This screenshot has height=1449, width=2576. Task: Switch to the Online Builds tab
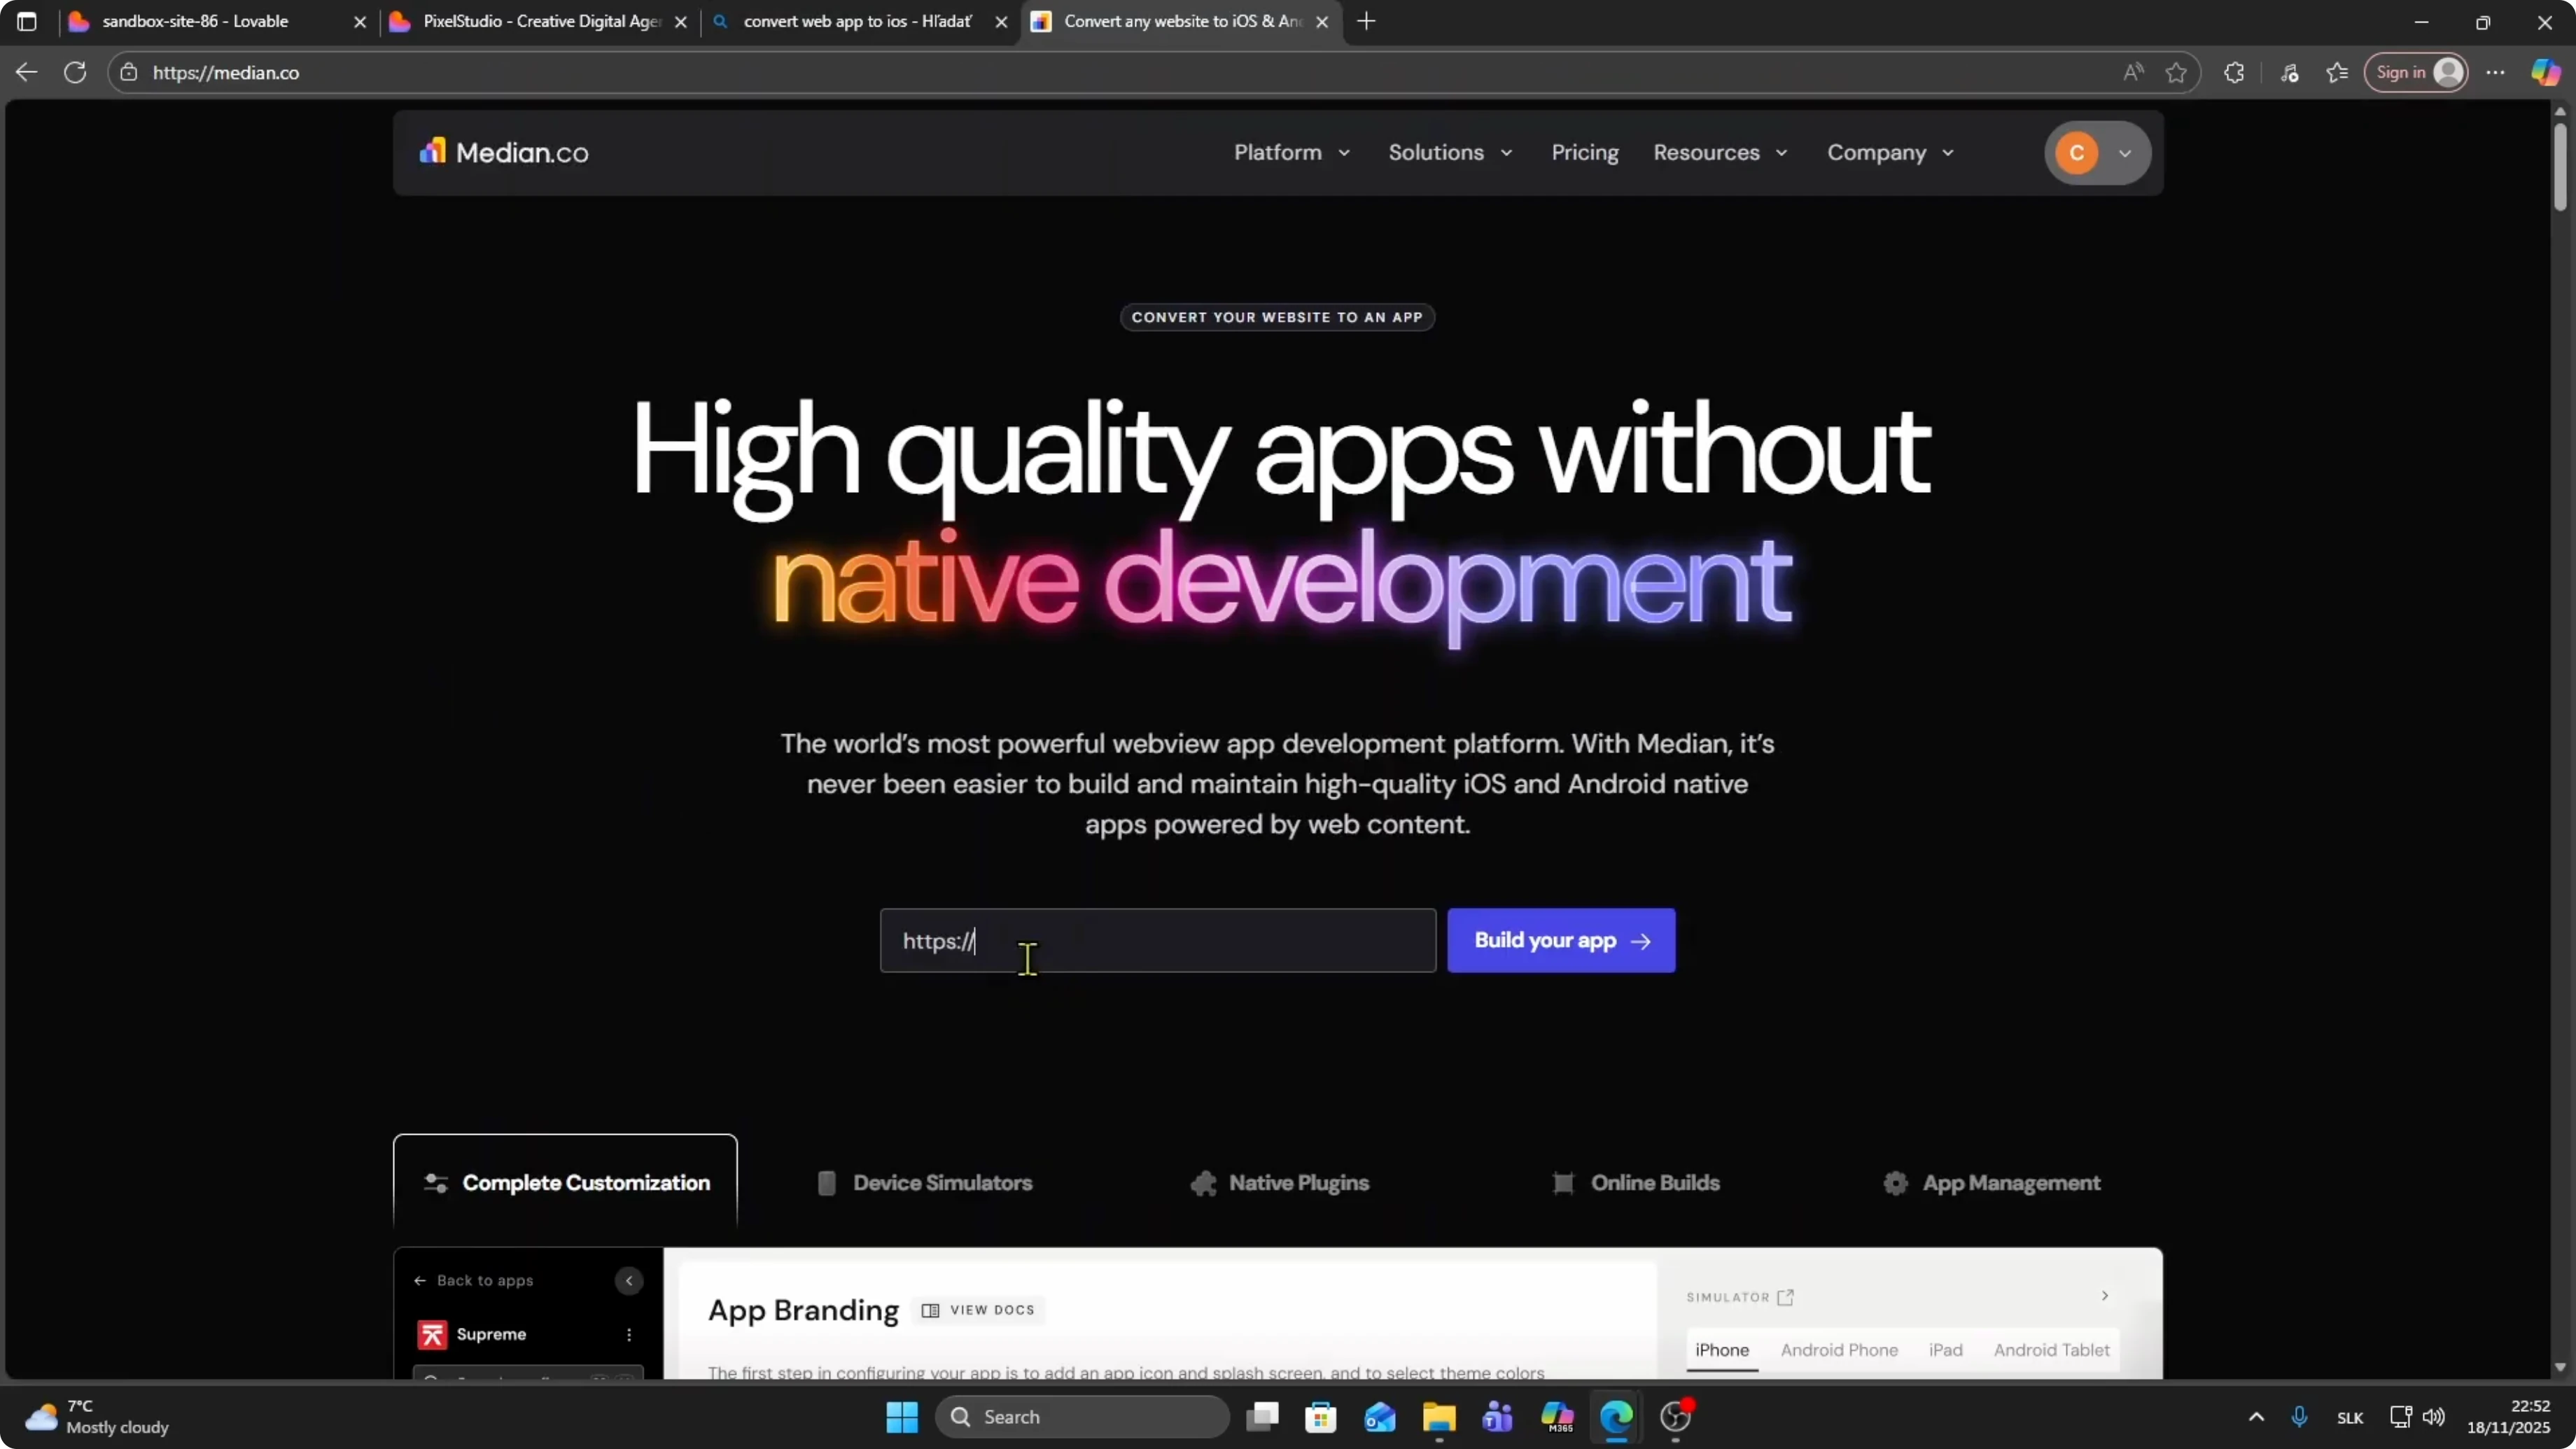click(1635, 1182)
